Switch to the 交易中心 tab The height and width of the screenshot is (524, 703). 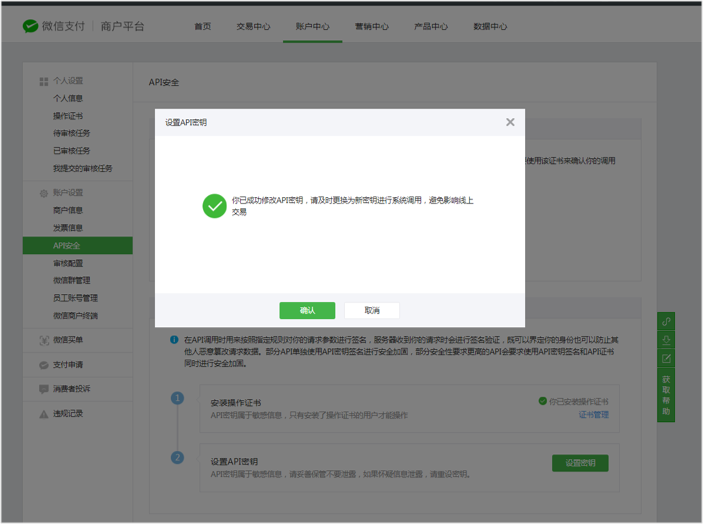(x=252, y=27)
